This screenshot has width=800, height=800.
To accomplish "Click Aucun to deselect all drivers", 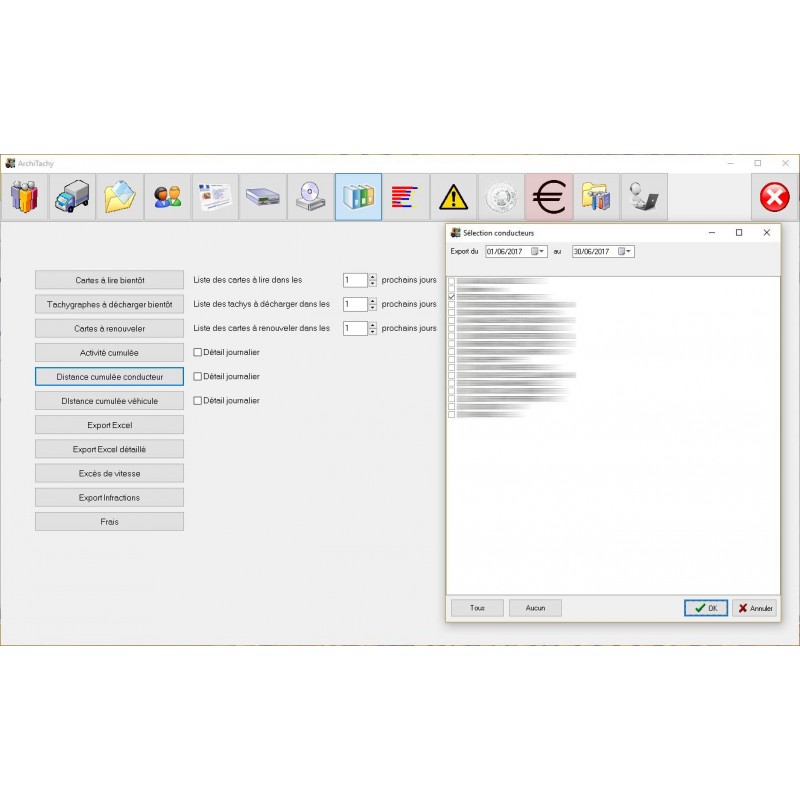I will tap(535, 607).
